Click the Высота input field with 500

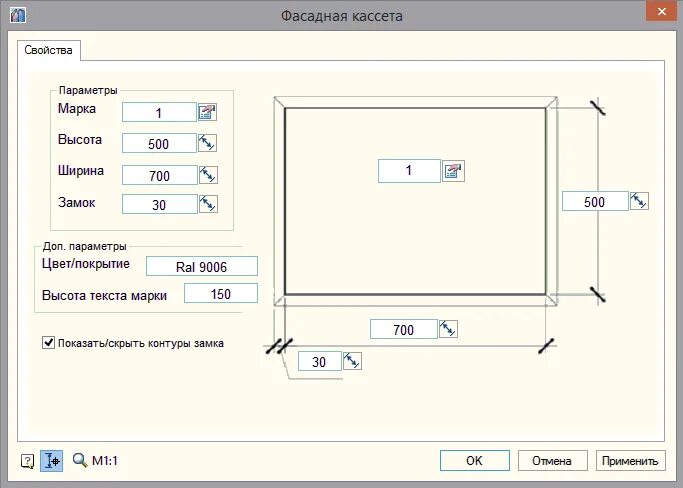(159, 143)
